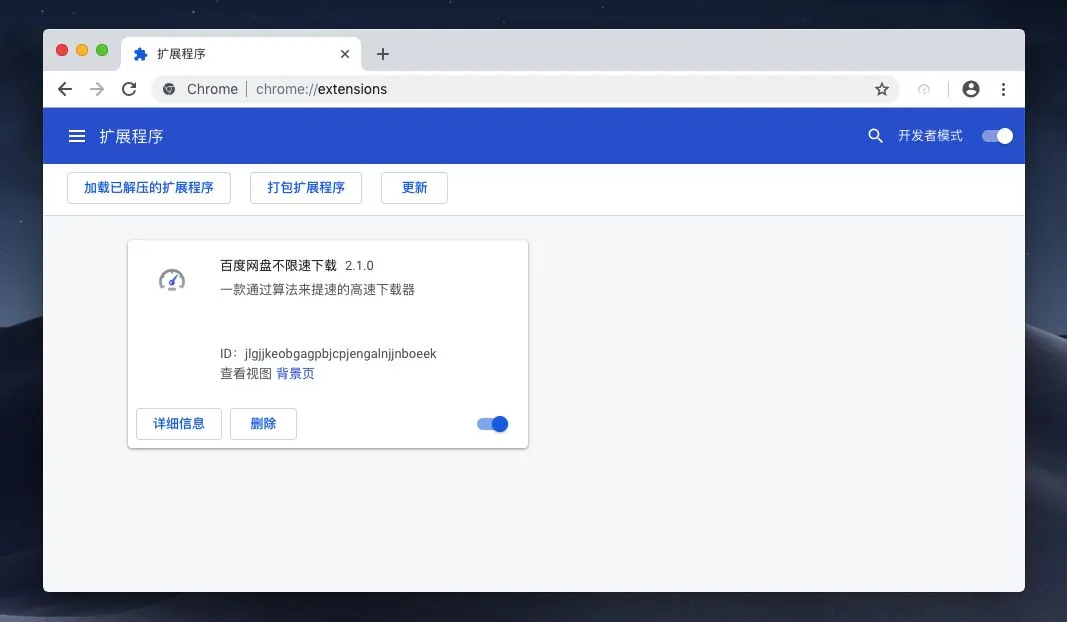Disable the 百度网盘不限速下载 extension toggle

(x=492, y=424)
